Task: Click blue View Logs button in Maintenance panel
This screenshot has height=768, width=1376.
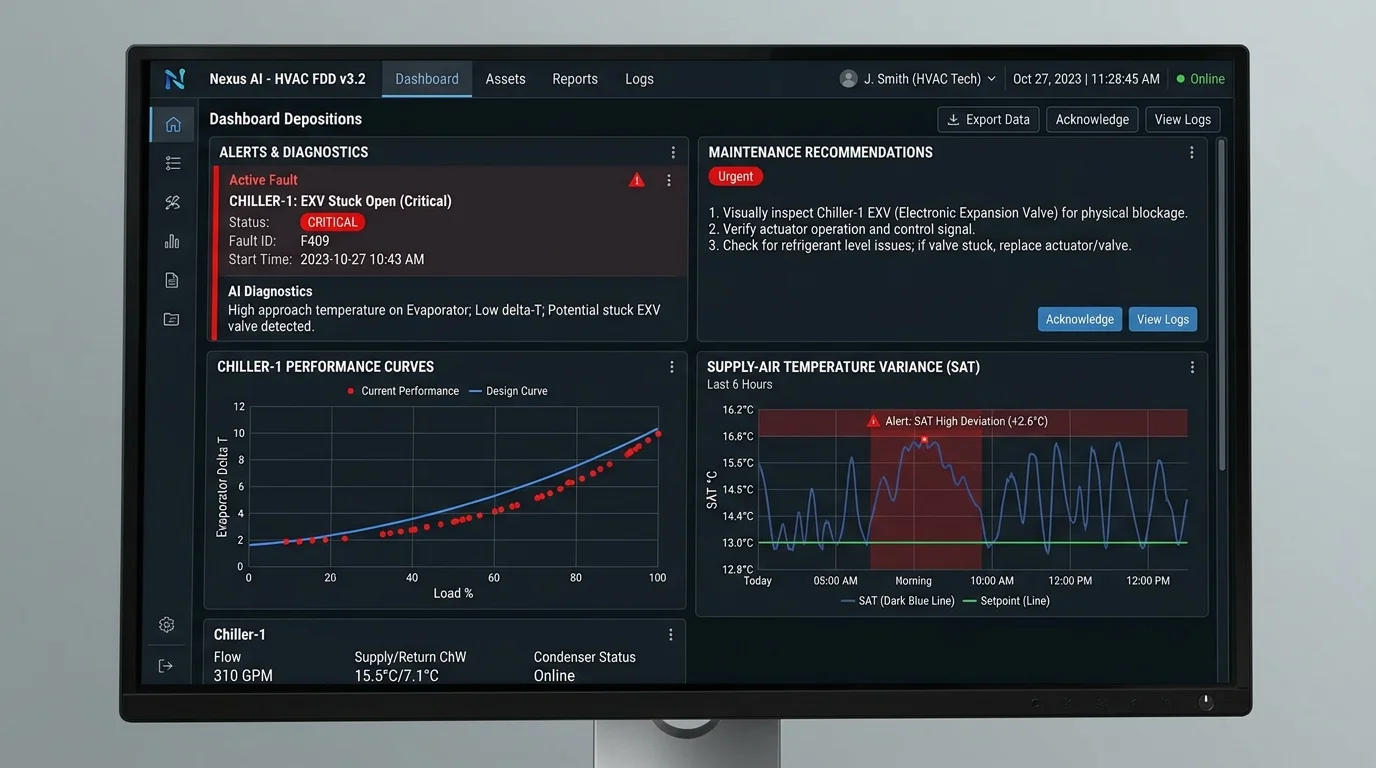Action: [x=1163, y=319]
